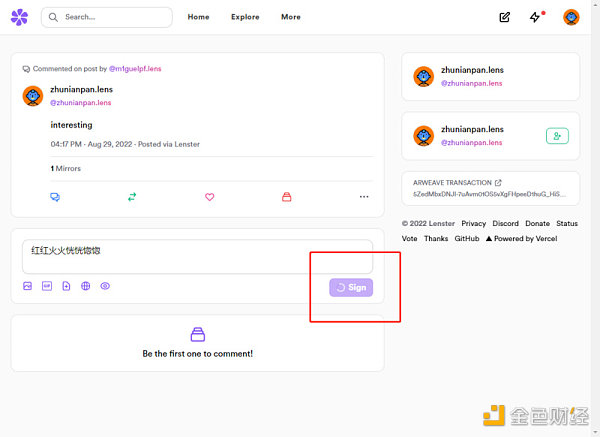Open the notifications lightning bolt icon
Viewport: 600px width, 437px height.
(535, 17)
